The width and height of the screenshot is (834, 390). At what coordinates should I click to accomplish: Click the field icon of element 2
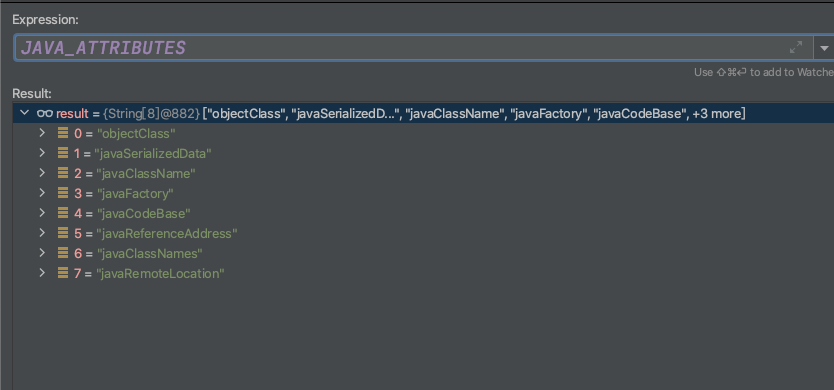click(x=63, y=173)
